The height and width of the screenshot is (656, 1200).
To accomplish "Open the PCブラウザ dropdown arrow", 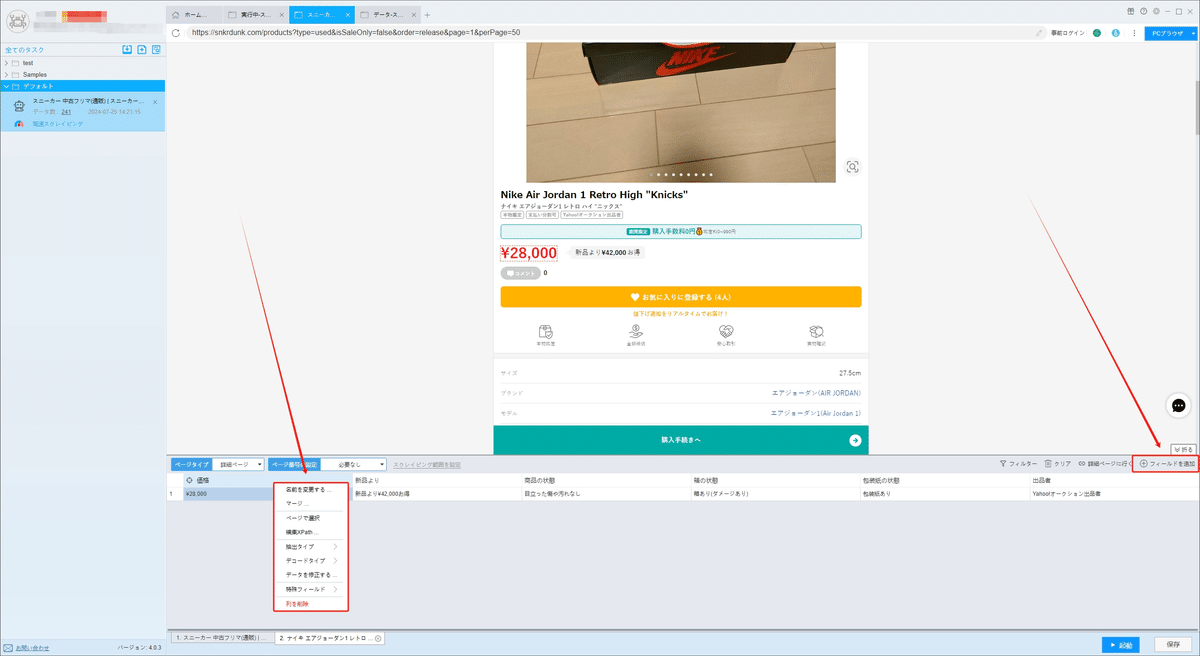I will click(x=1194, y=33).
